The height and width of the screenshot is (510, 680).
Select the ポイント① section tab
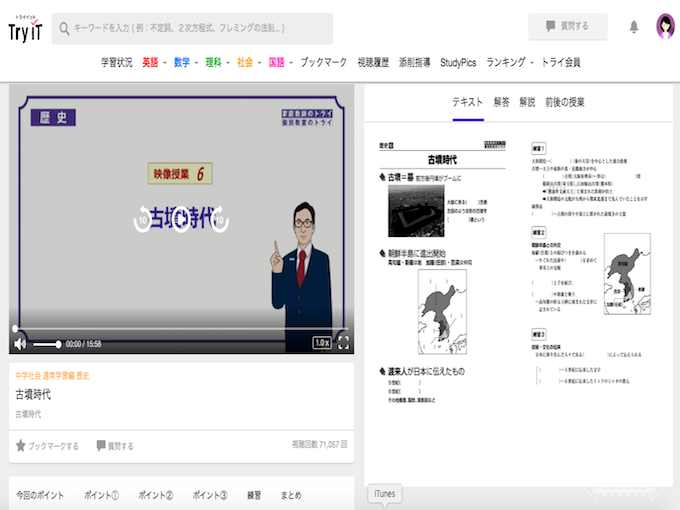(101, 495)
